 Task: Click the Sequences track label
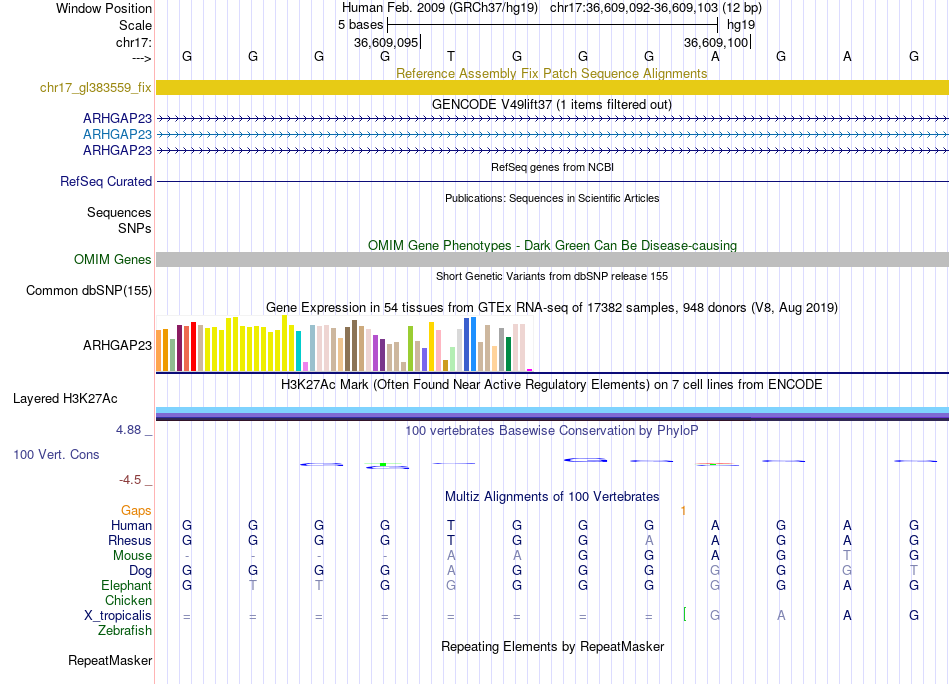coord(119,212)
